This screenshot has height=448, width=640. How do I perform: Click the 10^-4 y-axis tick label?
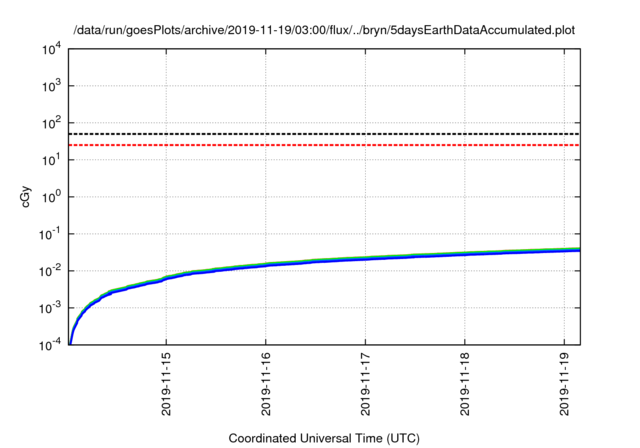tap(50, 345)
